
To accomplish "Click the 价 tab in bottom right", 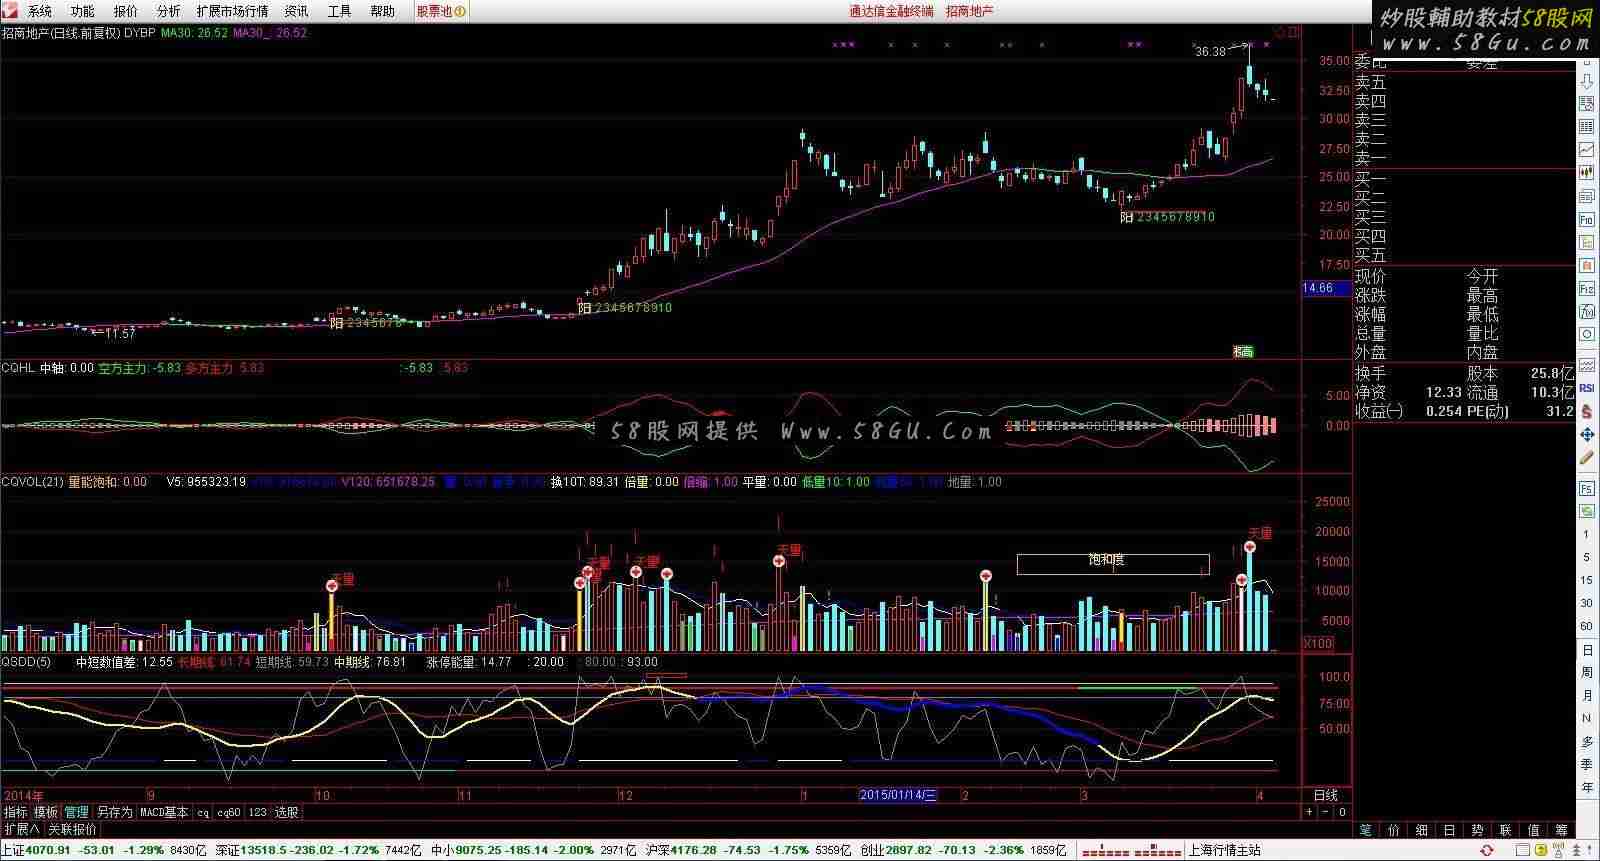I will point(1394,830).
